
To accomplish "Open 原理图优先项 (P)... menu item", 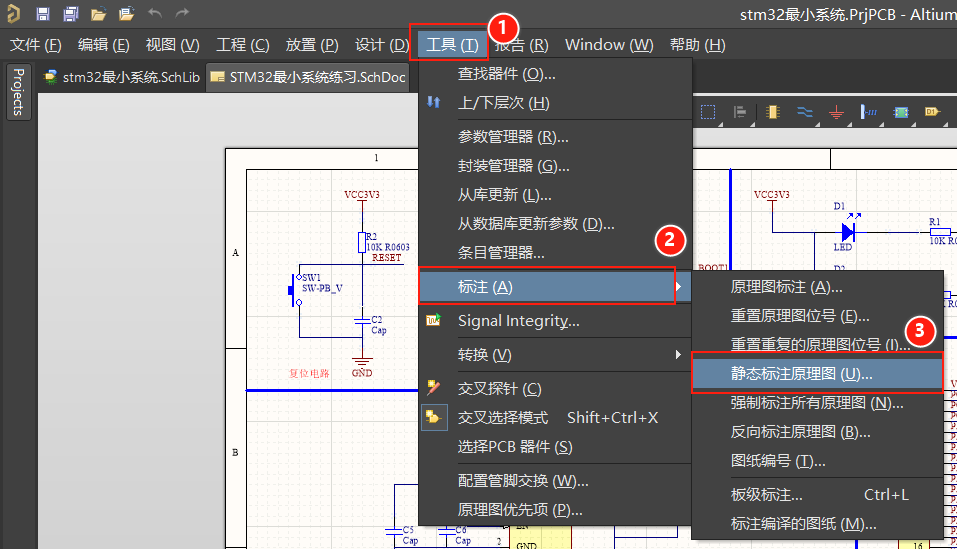I will 555,510.
